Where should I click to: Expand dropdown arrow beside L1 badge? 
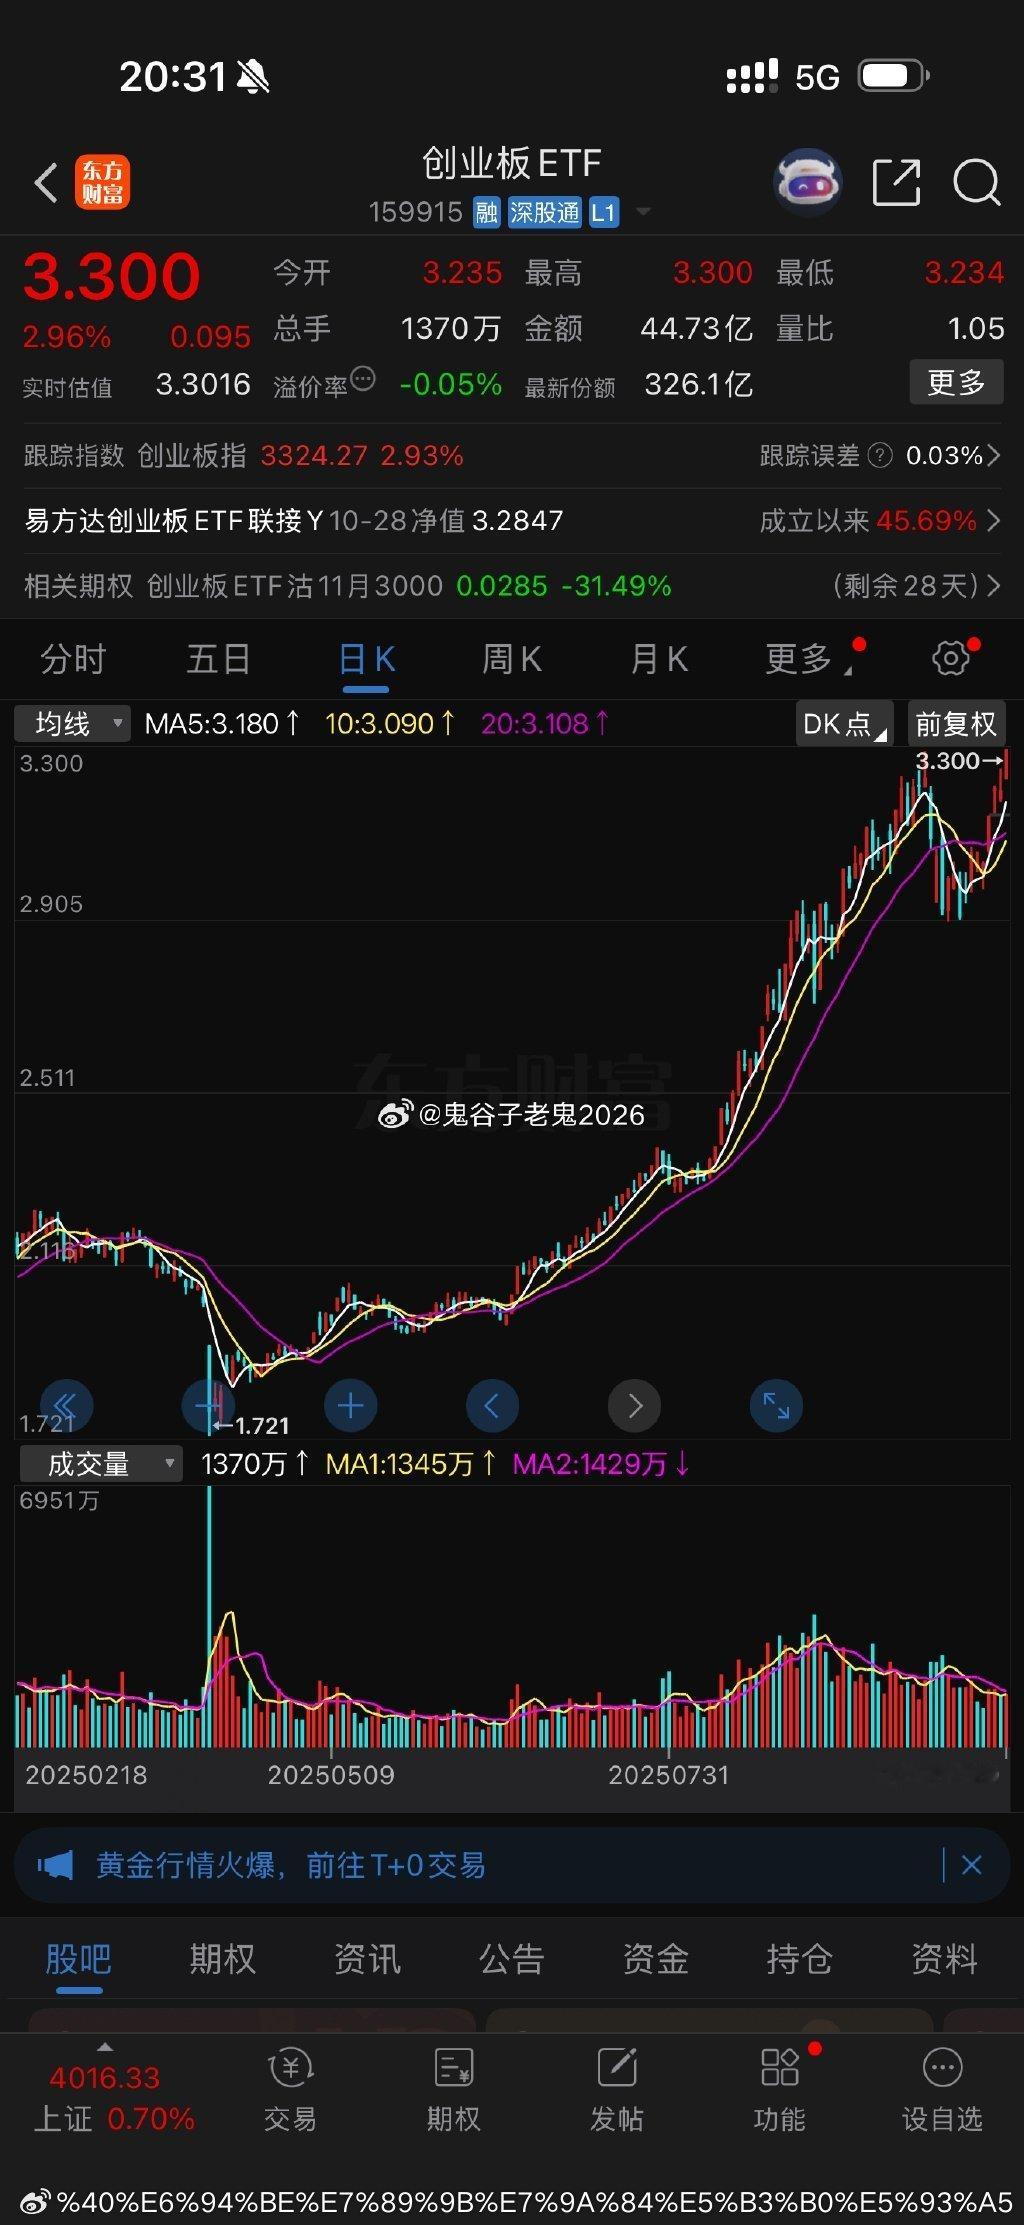click(x=643, y=212)
